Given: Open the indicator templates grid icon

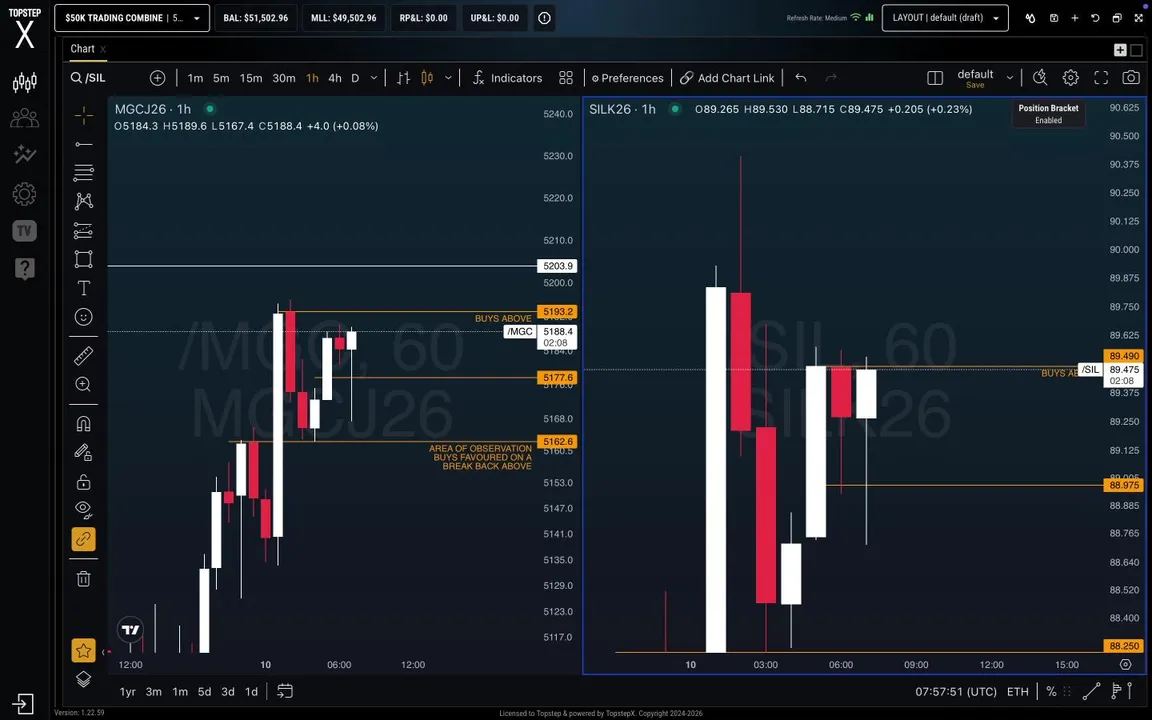Looking at the screenshot, I should (x=566, y=78).
